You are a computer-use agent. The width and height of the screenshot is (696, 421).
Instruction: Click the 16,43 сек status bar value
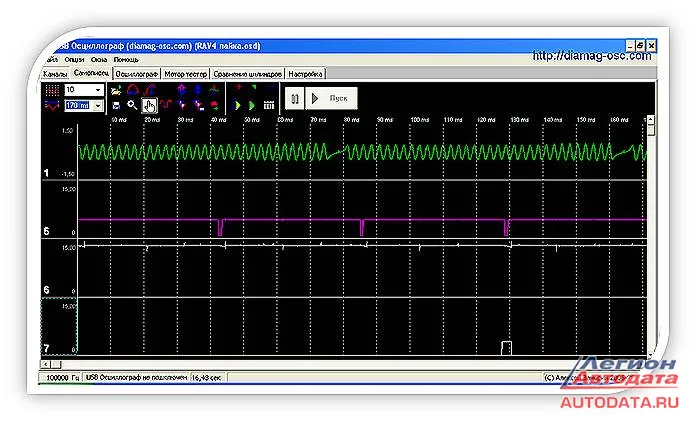point(206,377)
